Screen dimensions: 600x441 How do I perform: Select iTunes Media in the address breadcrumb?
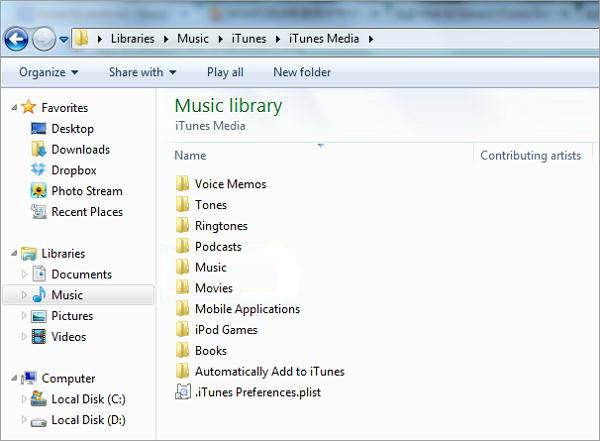tap(324, 39)
